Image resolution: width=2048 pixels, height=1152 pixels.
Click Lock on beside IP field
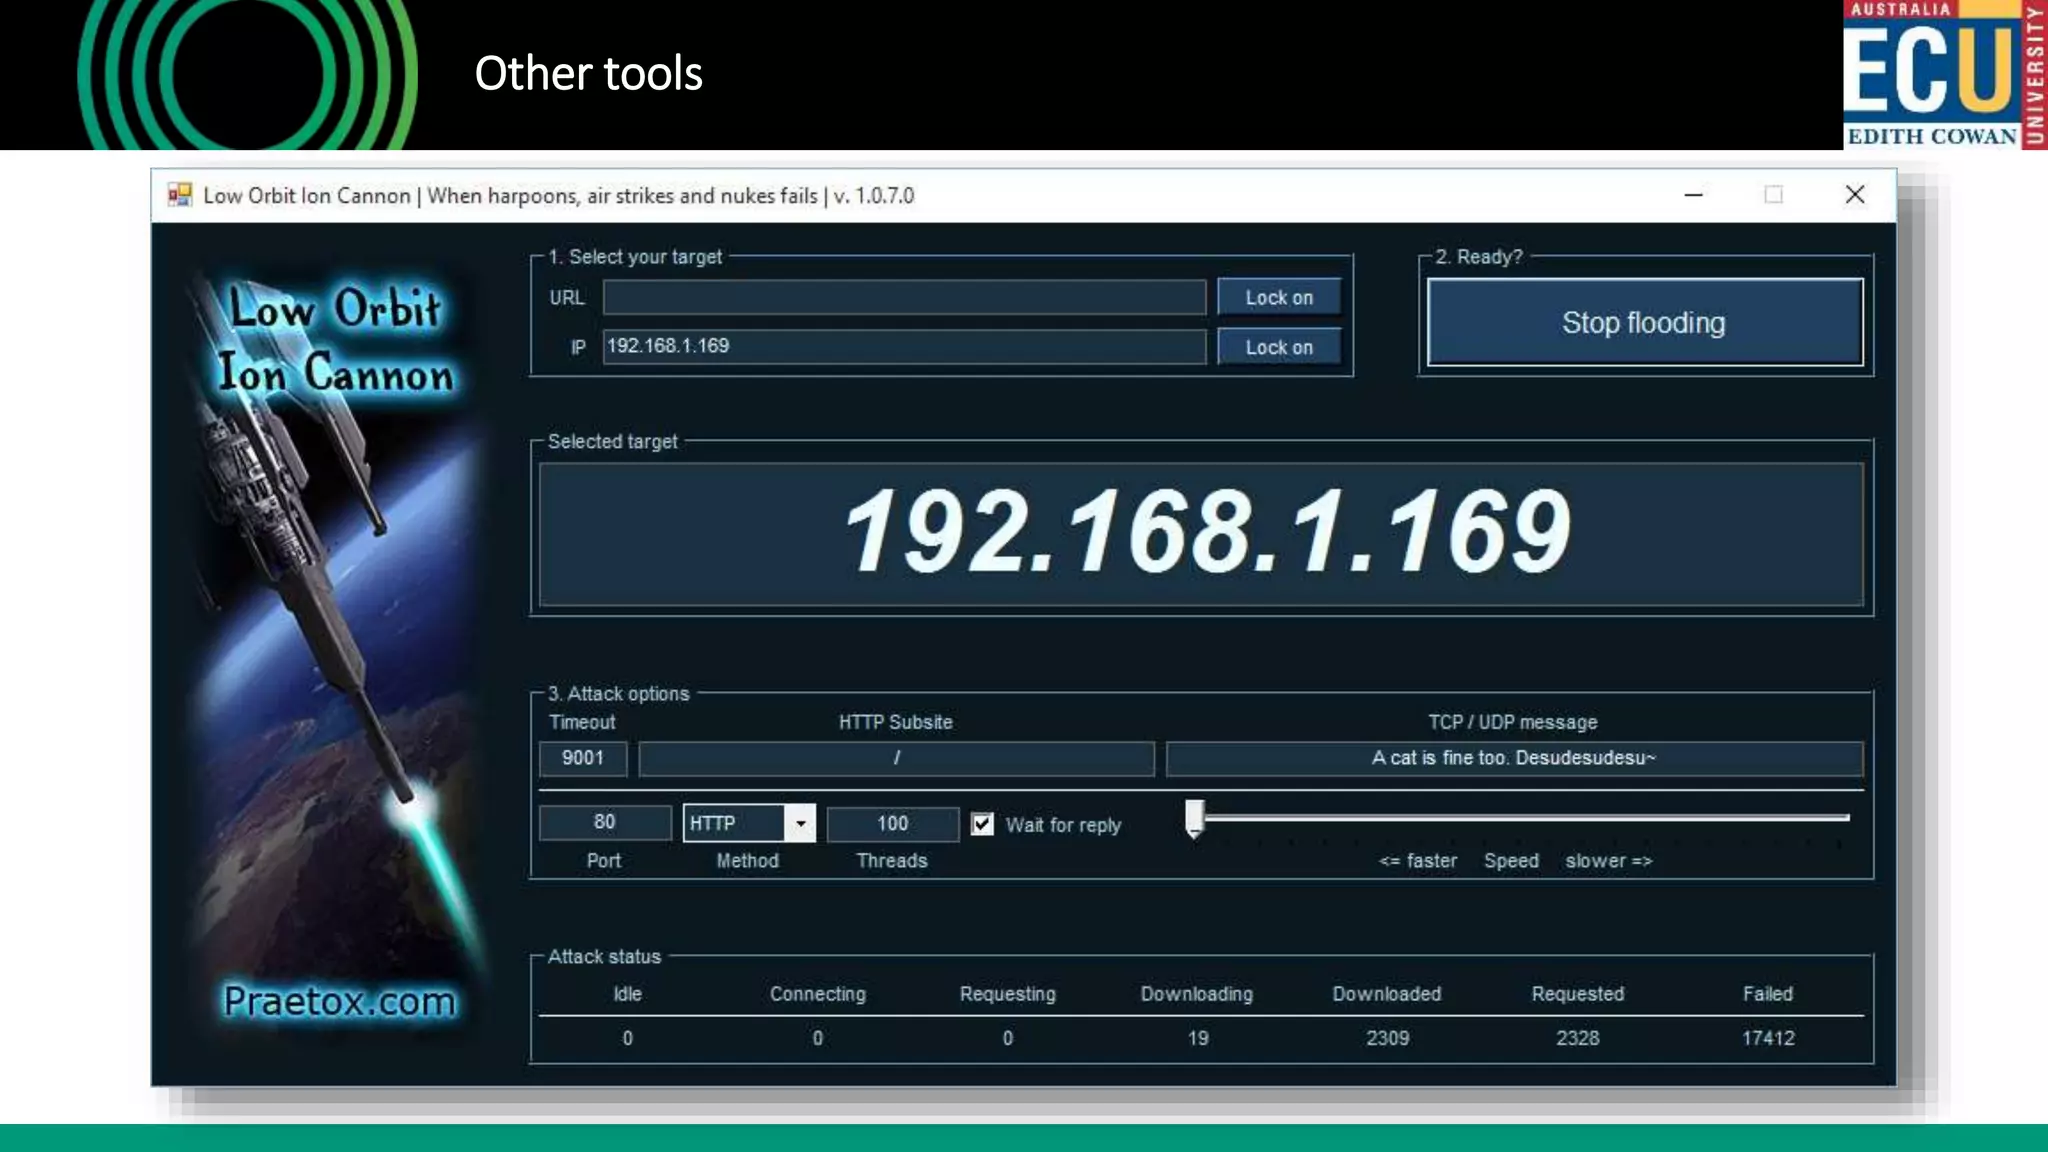pos(1278,348)
